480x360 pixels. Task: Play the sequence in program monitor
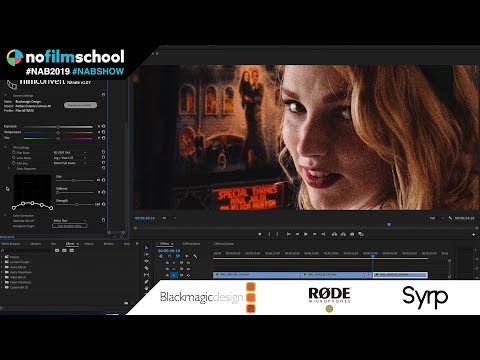[306, 234]
